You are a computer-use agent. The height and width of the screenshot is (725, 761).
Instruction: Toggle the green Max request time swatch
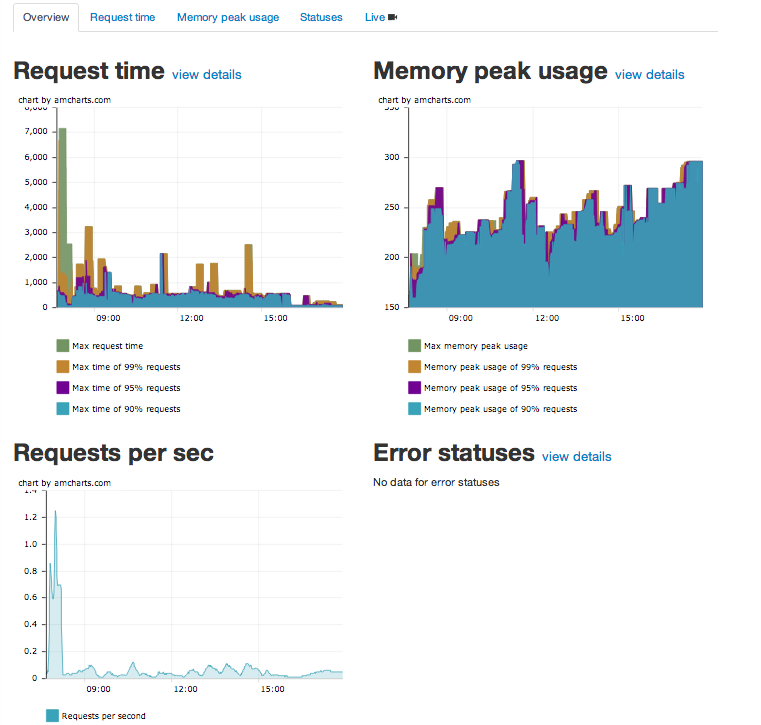click(63, 346)
